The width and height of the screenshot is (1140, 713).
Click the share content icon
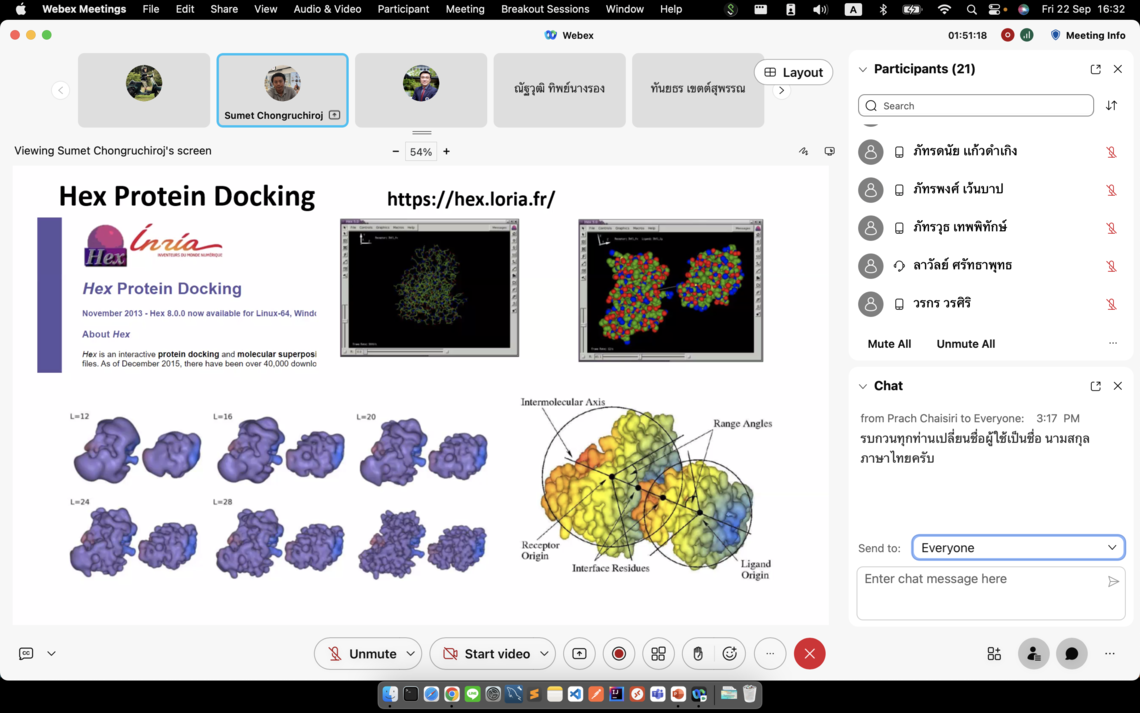[x=579, y=654]
